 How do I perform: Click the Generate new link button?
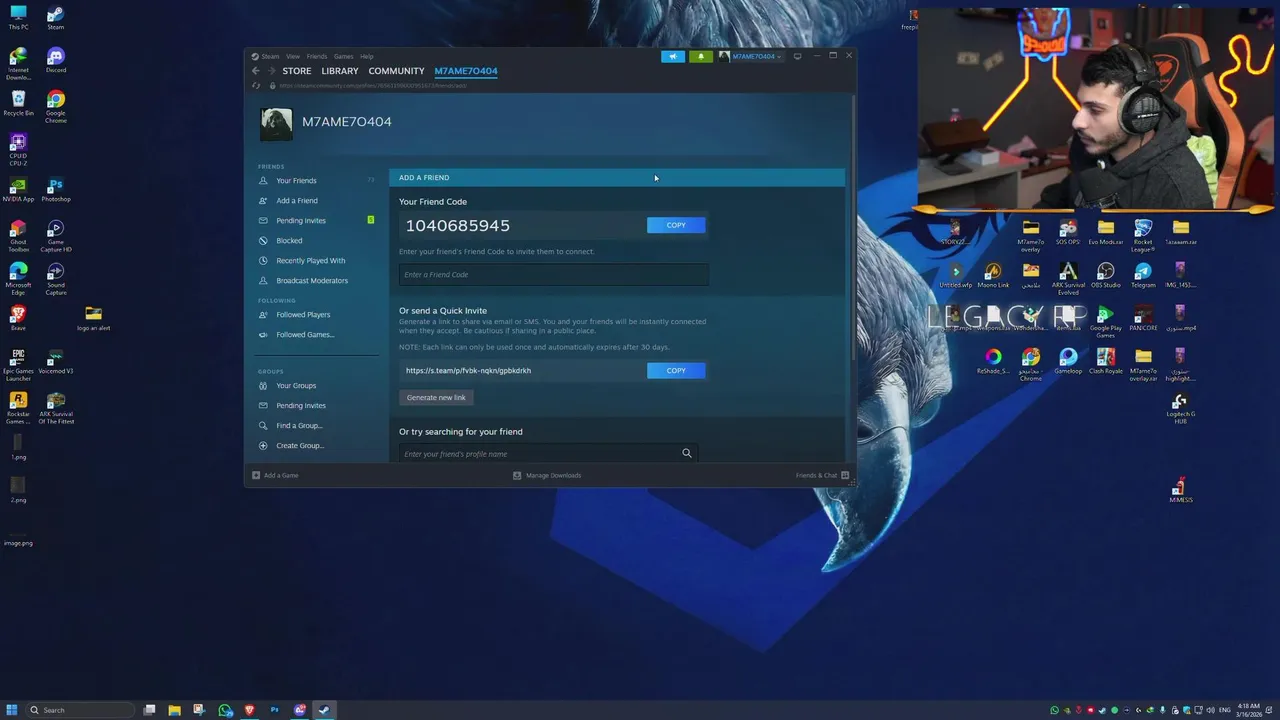436,397
